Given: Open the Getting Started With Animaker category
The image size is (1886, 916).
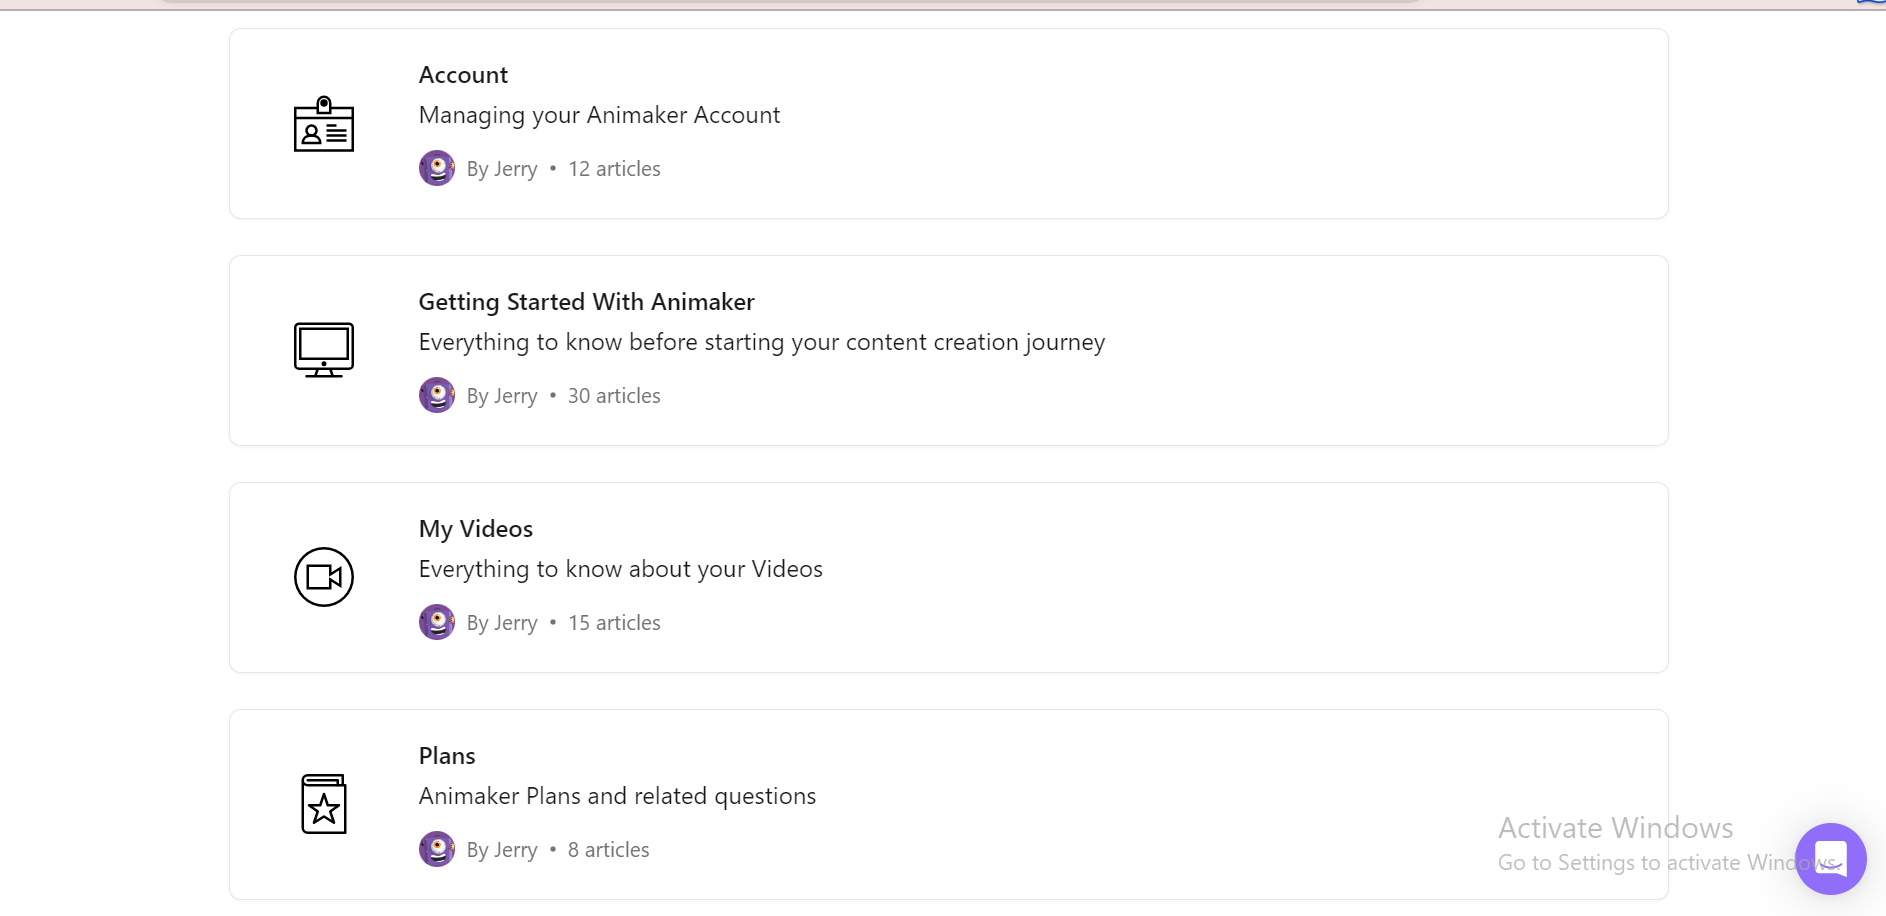Looking at the screenshot, I should [x=586, y=301].
